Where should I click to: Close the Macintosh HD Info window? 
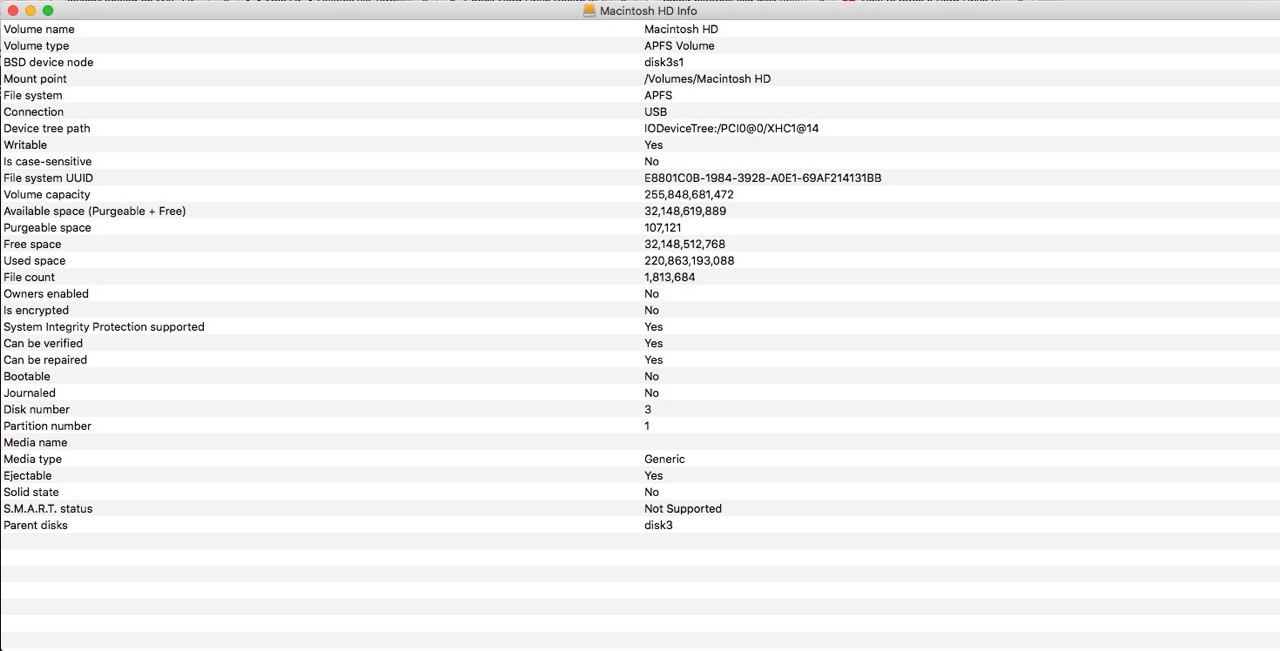pos(12,10)
